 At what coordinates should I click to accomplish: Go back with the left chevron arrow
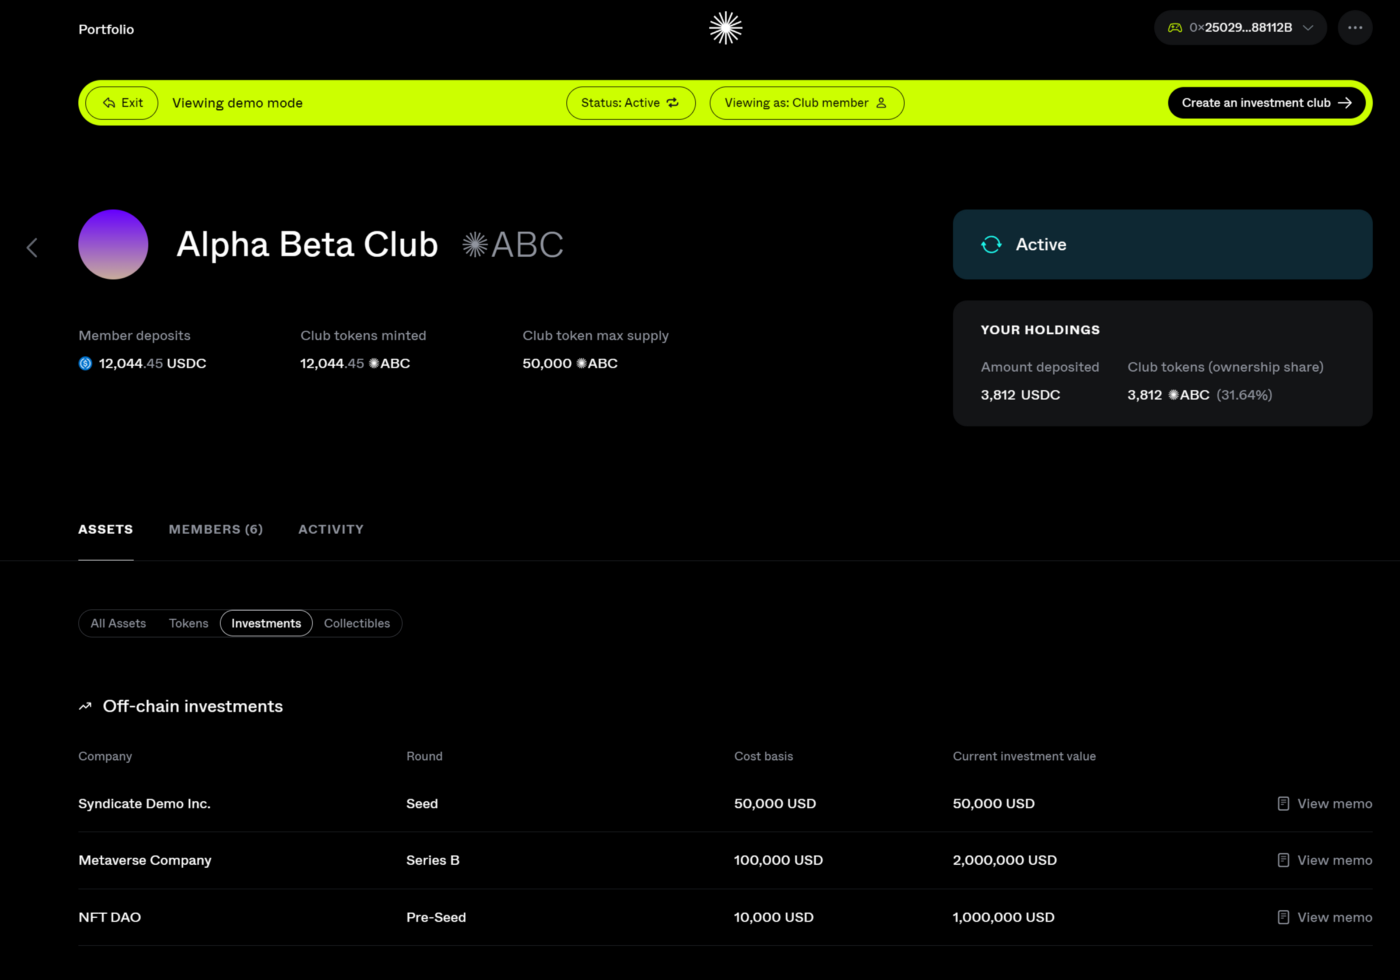tap(32, 247)
